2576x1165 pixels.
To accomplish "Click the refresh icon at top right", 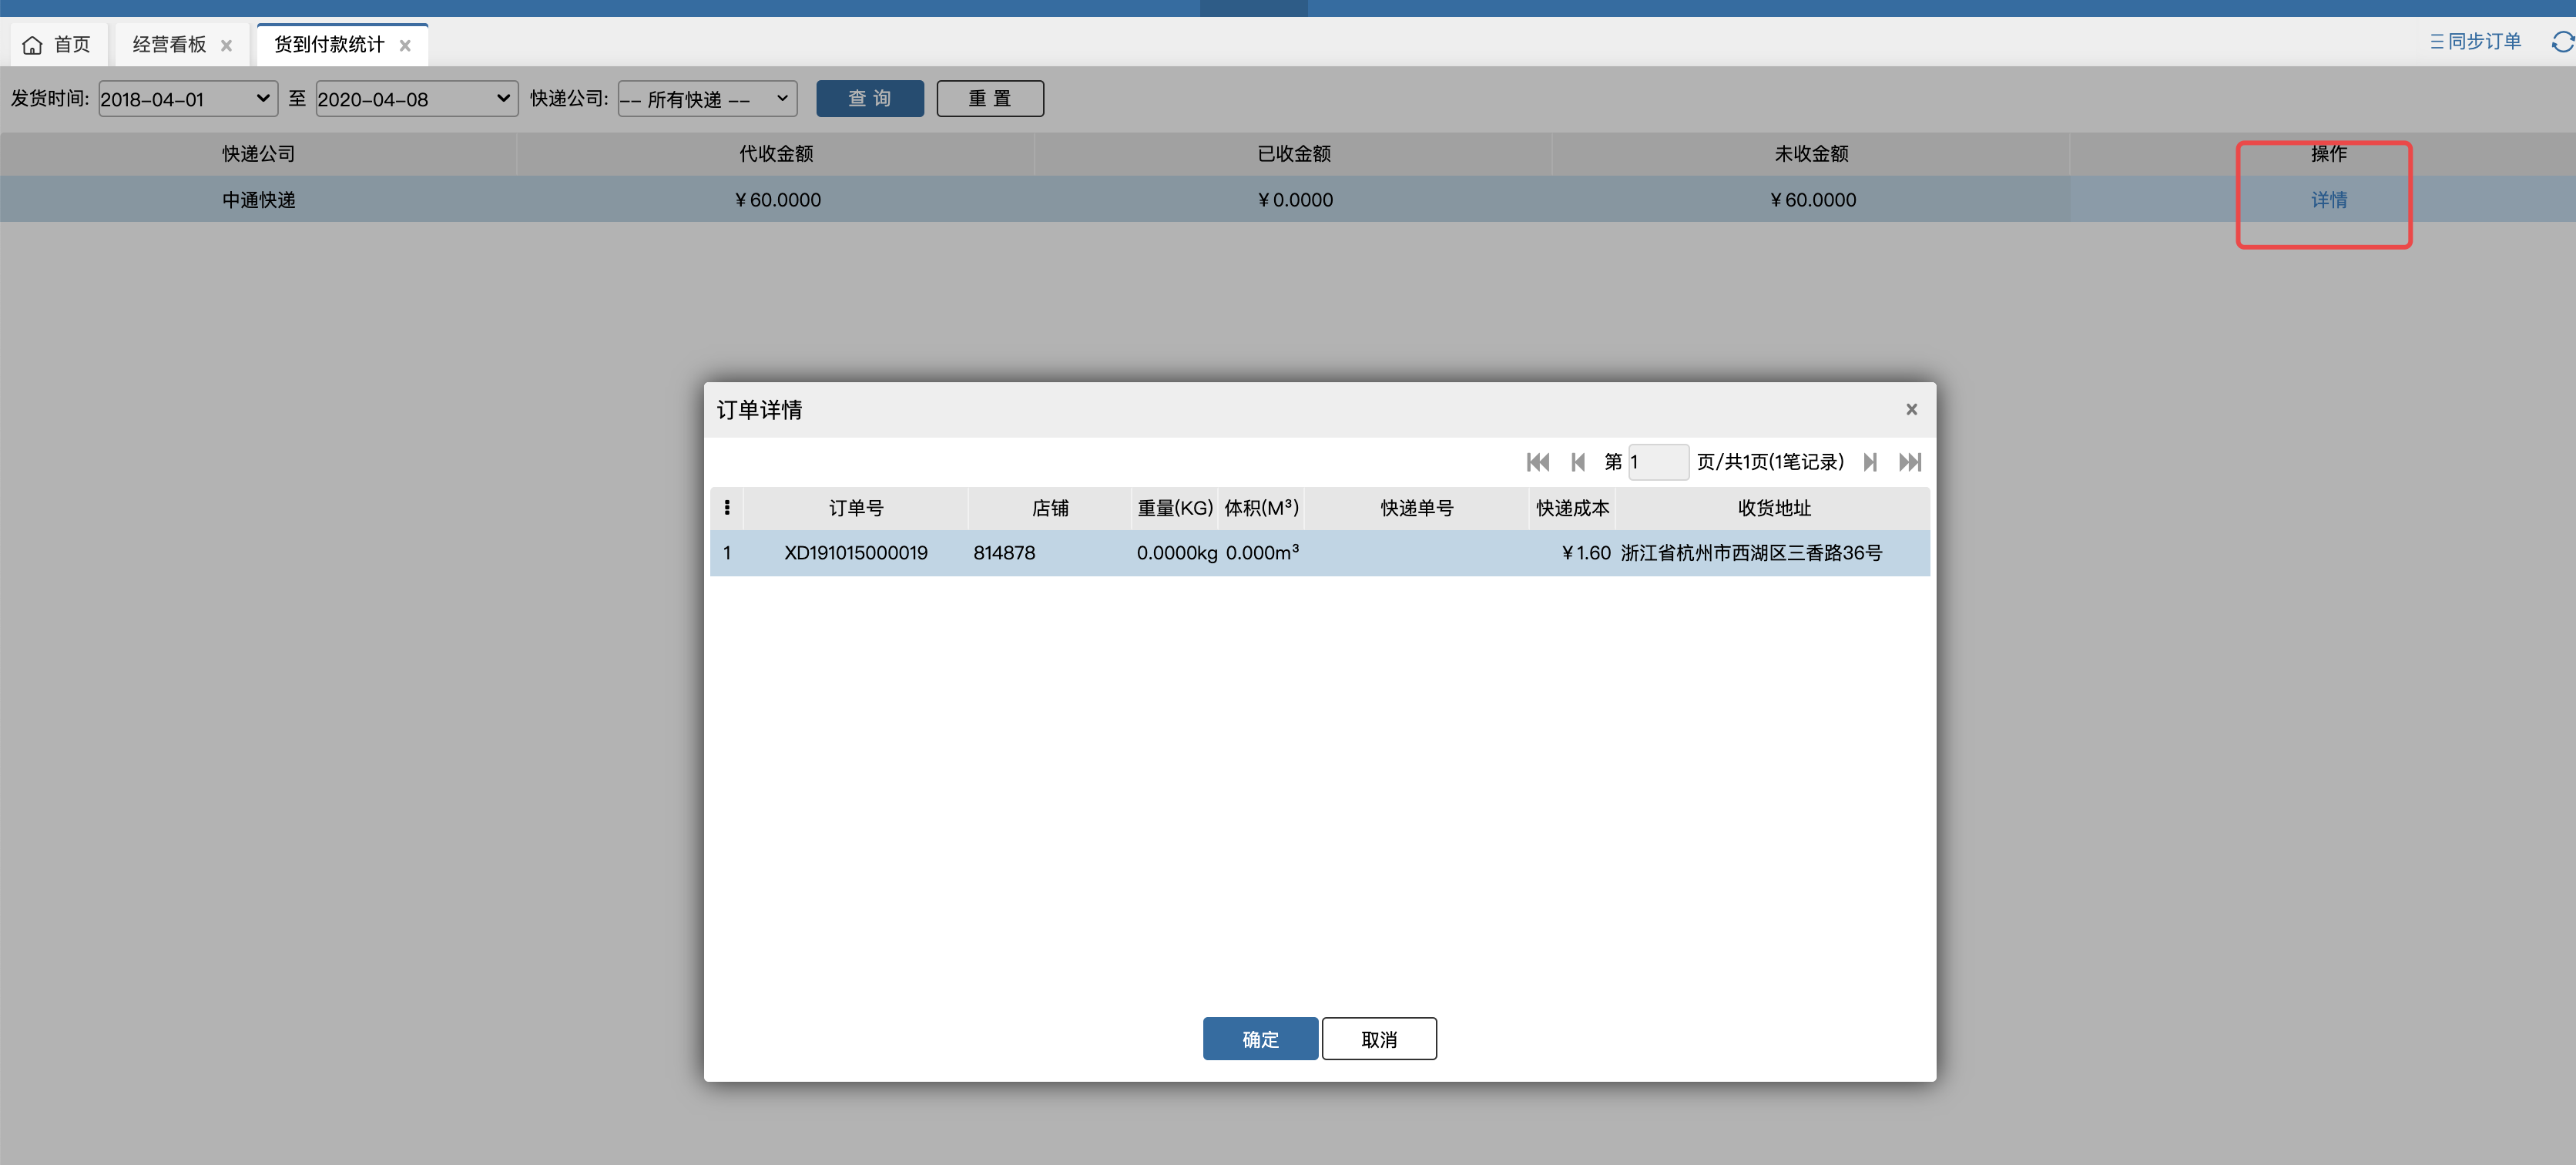I will pos(2563,42).
